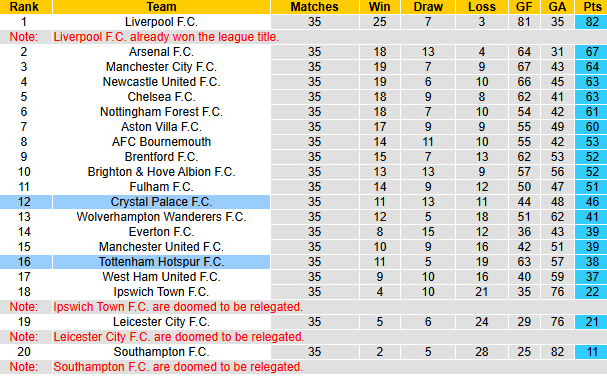607x376 pixels.
Task: Click the Team column header
Action: tap(161, 7)
